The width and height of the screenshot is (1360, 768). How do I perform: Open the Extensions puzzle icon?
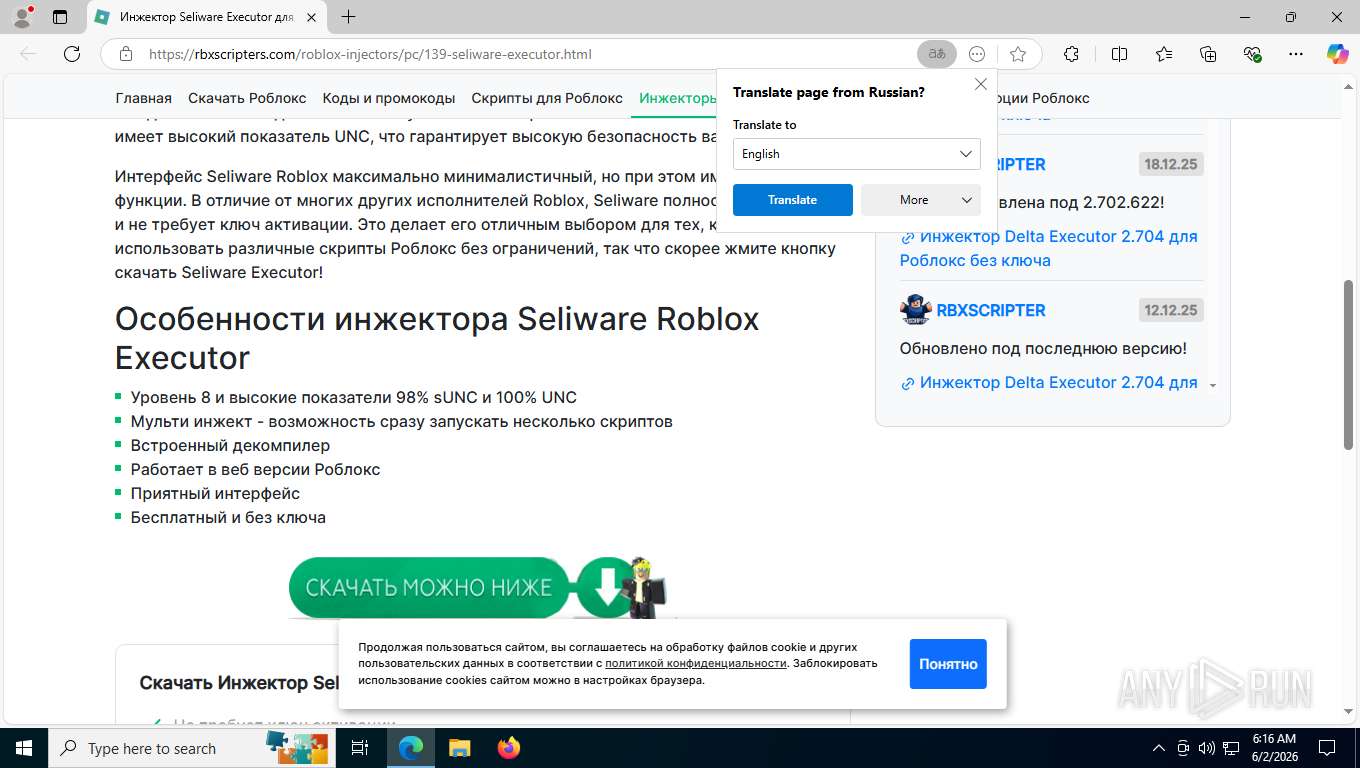pyautogui.click(x=1071, y=54)
